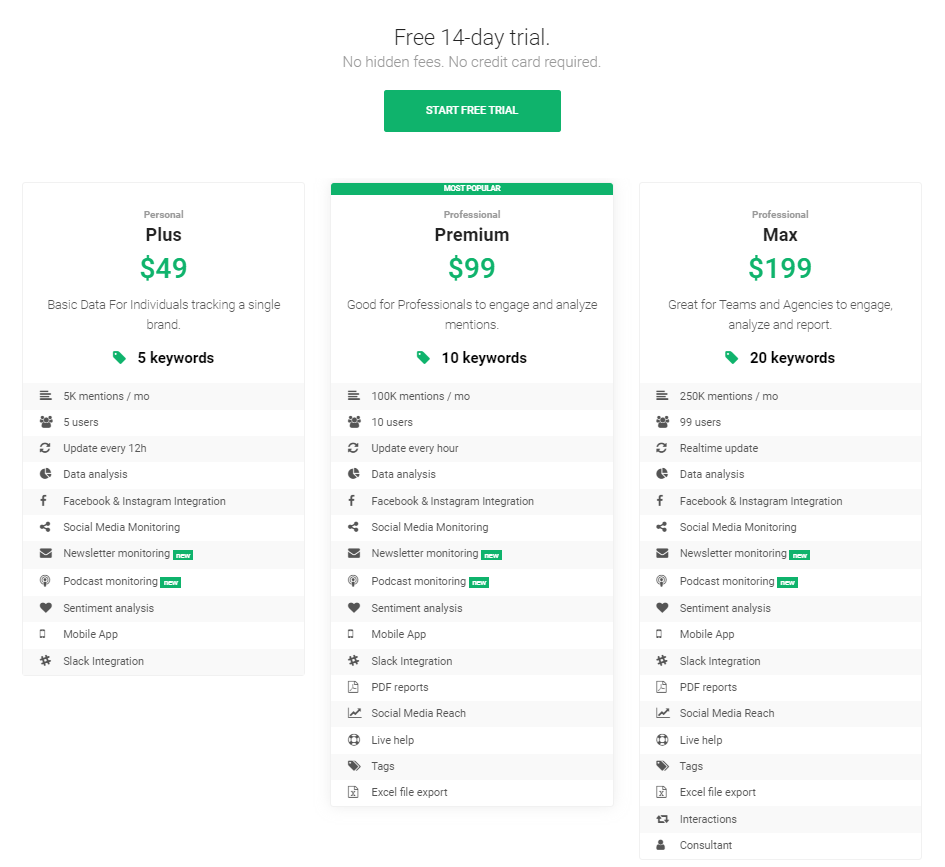
Task: Click the Slack icon in the Plus plan
Action: coord(45,661)
